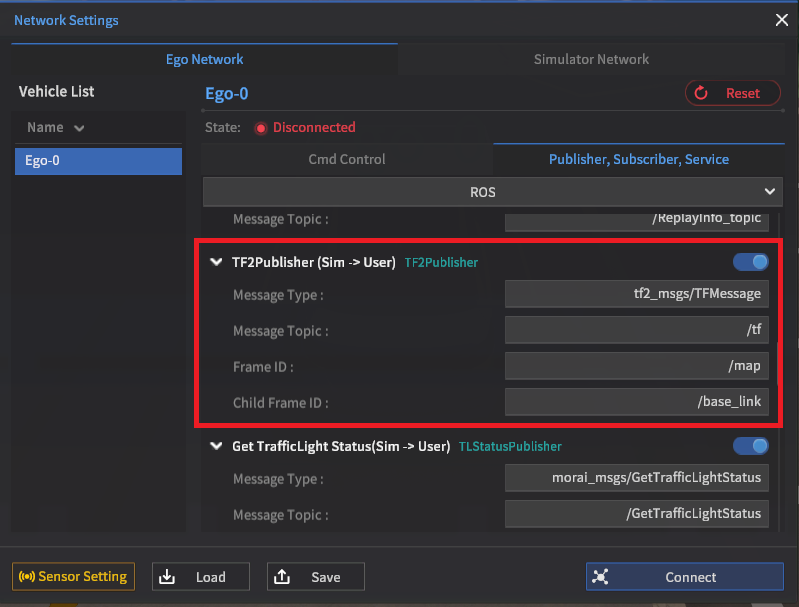Viewport: 799px width, 607px height.
Task: Edit the /tf message topic field
Action: 636,330
